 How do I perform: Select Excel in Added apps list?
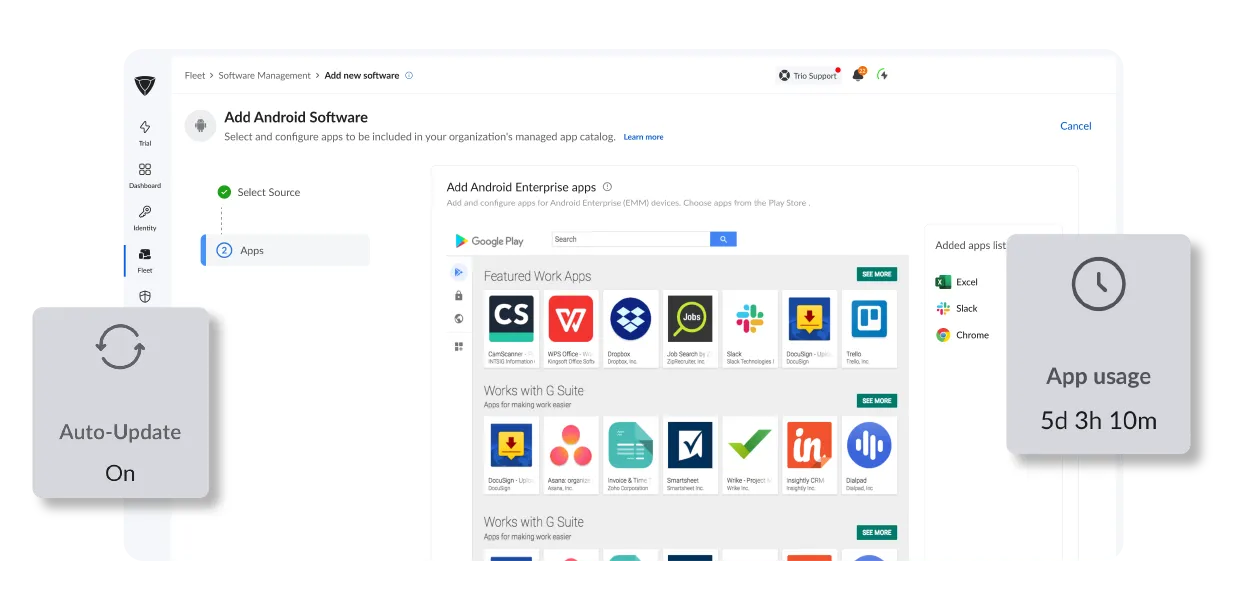[957, 282]
